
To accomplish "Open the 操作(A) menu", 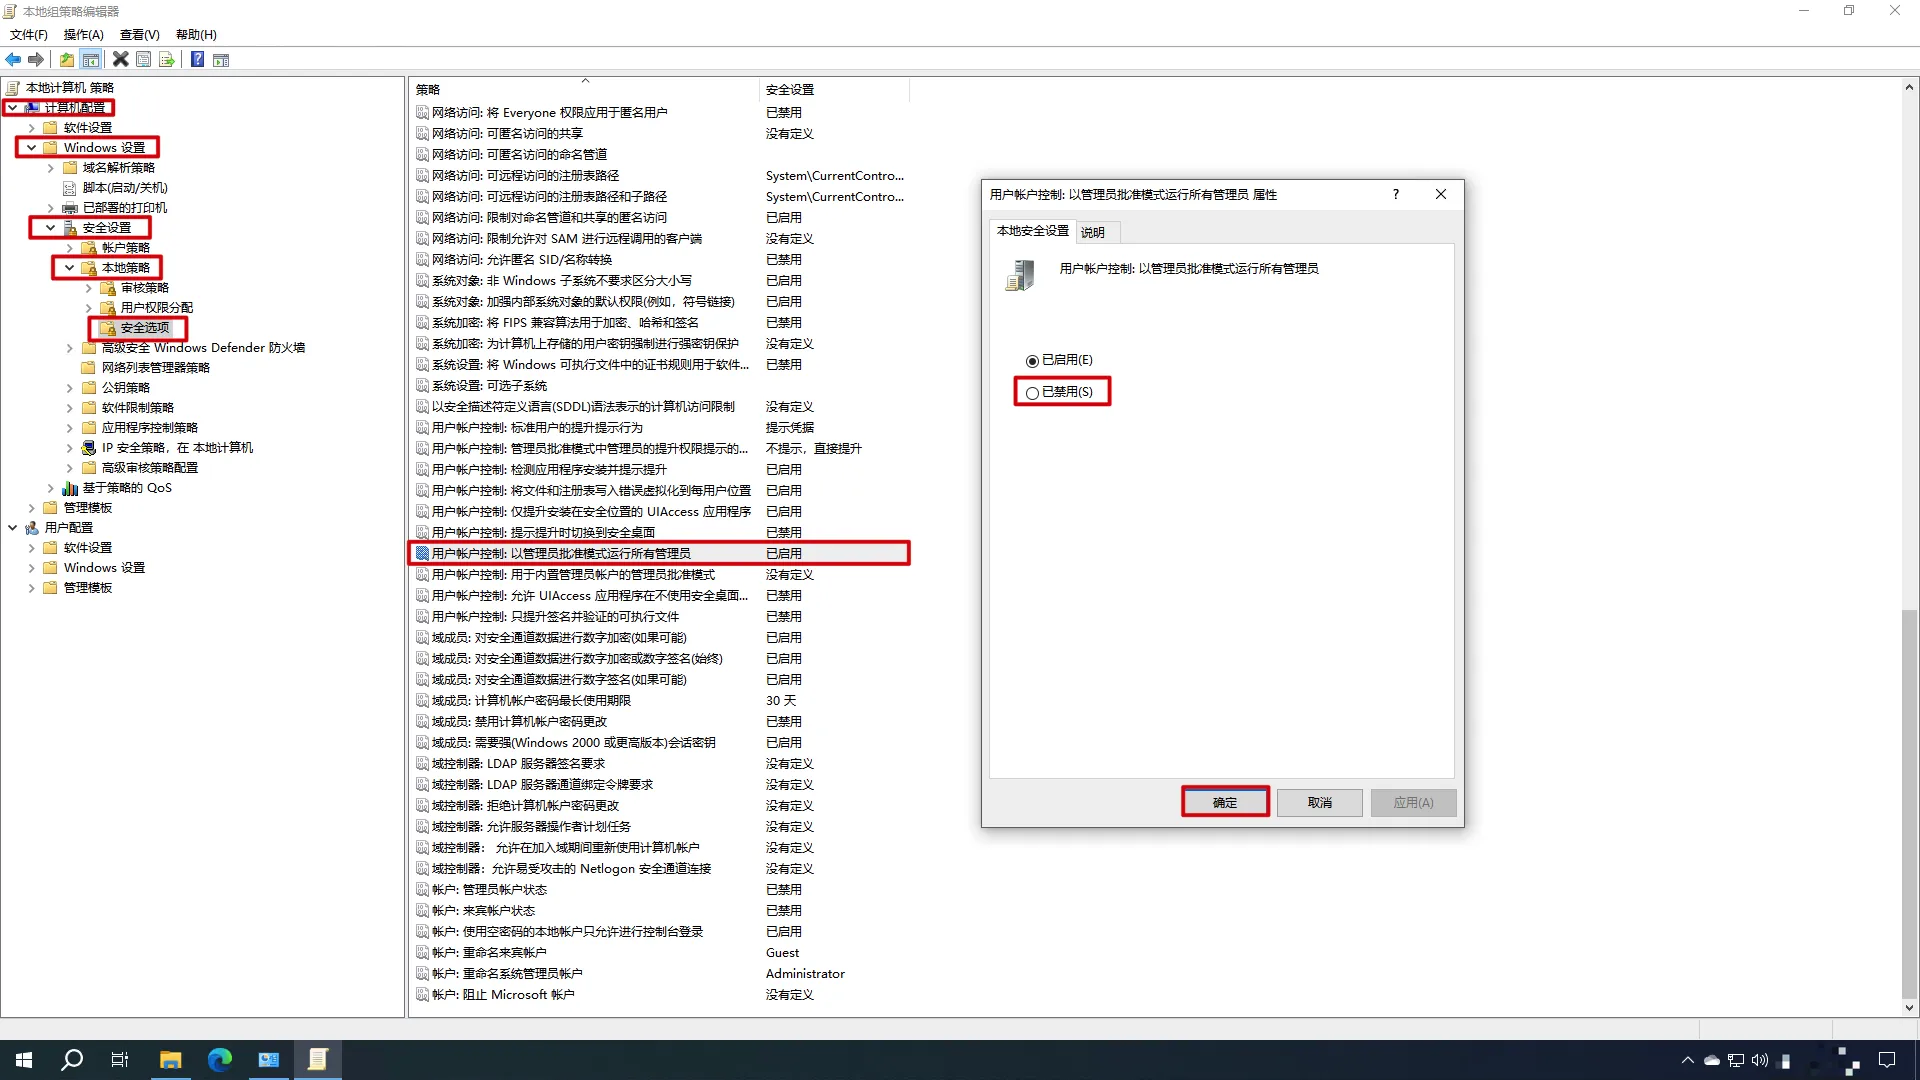I will tap(83, 35).
